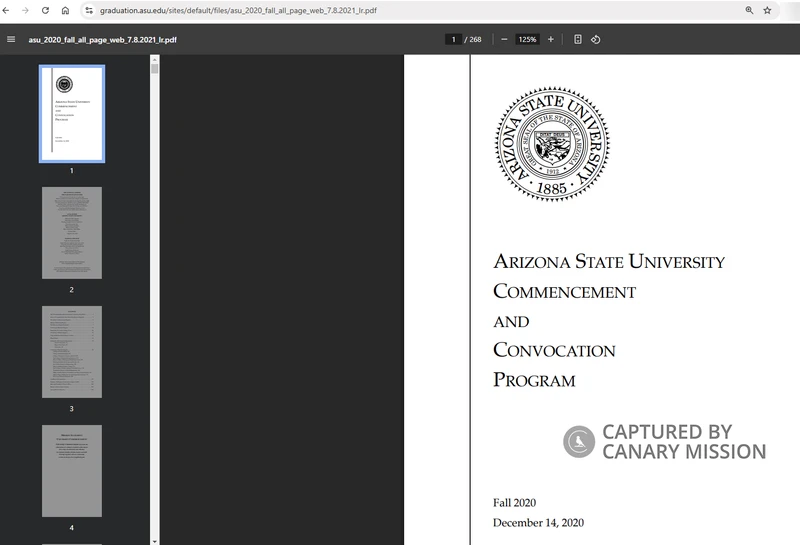Open the browser home page
This screenshot has width=800, height=545.
65,10
